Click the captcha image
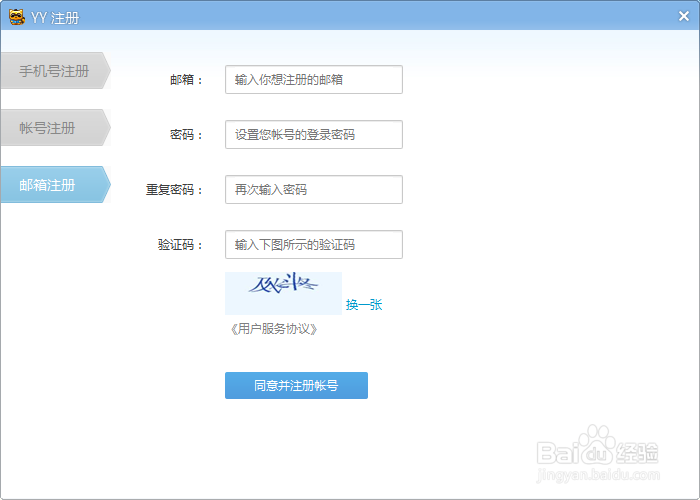Viewport: 700px width, 500px height. coord(283,293)
